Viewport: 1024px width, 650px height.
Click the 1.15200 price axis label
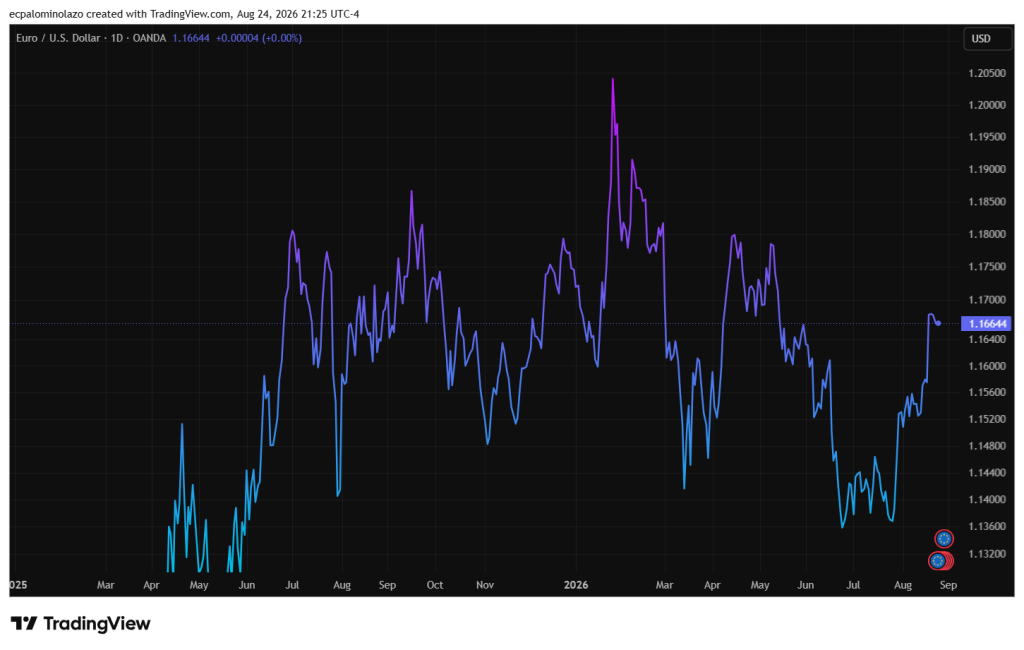[987, 419]
